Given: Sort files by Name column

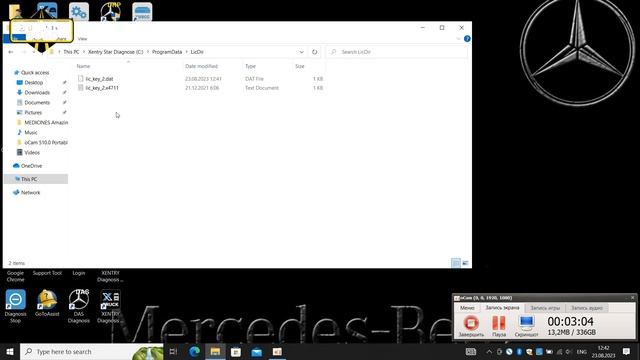Looking at the screenshot, I should [83, 66].
